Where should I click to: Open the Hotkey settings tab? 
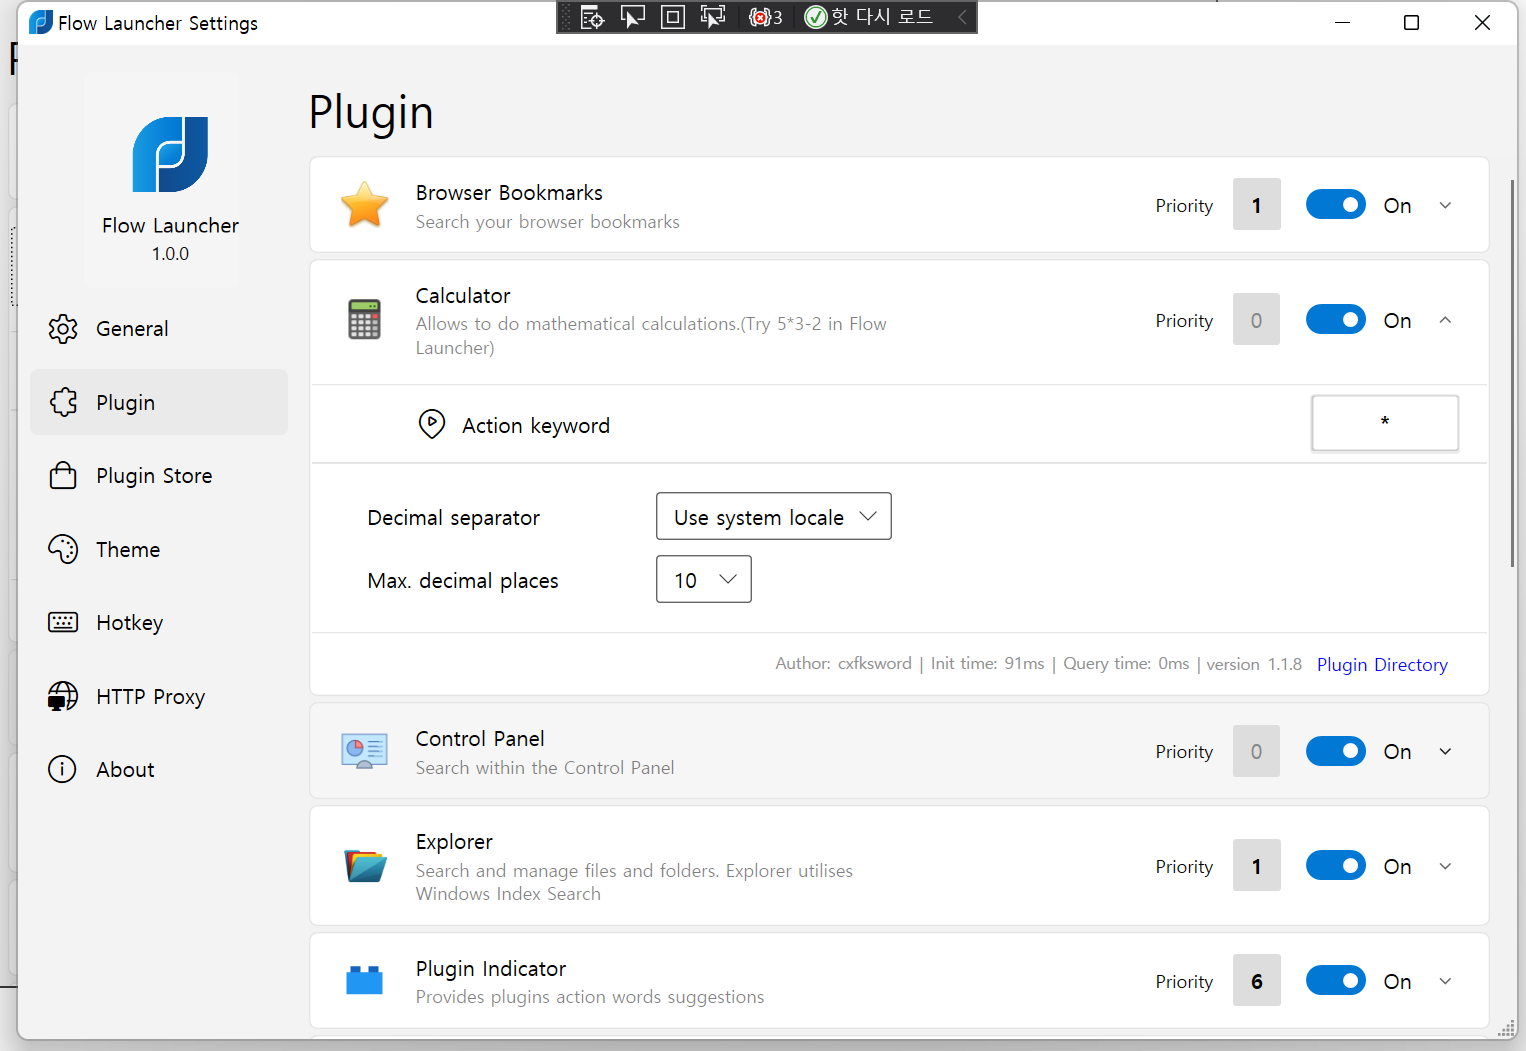(159, 622)
